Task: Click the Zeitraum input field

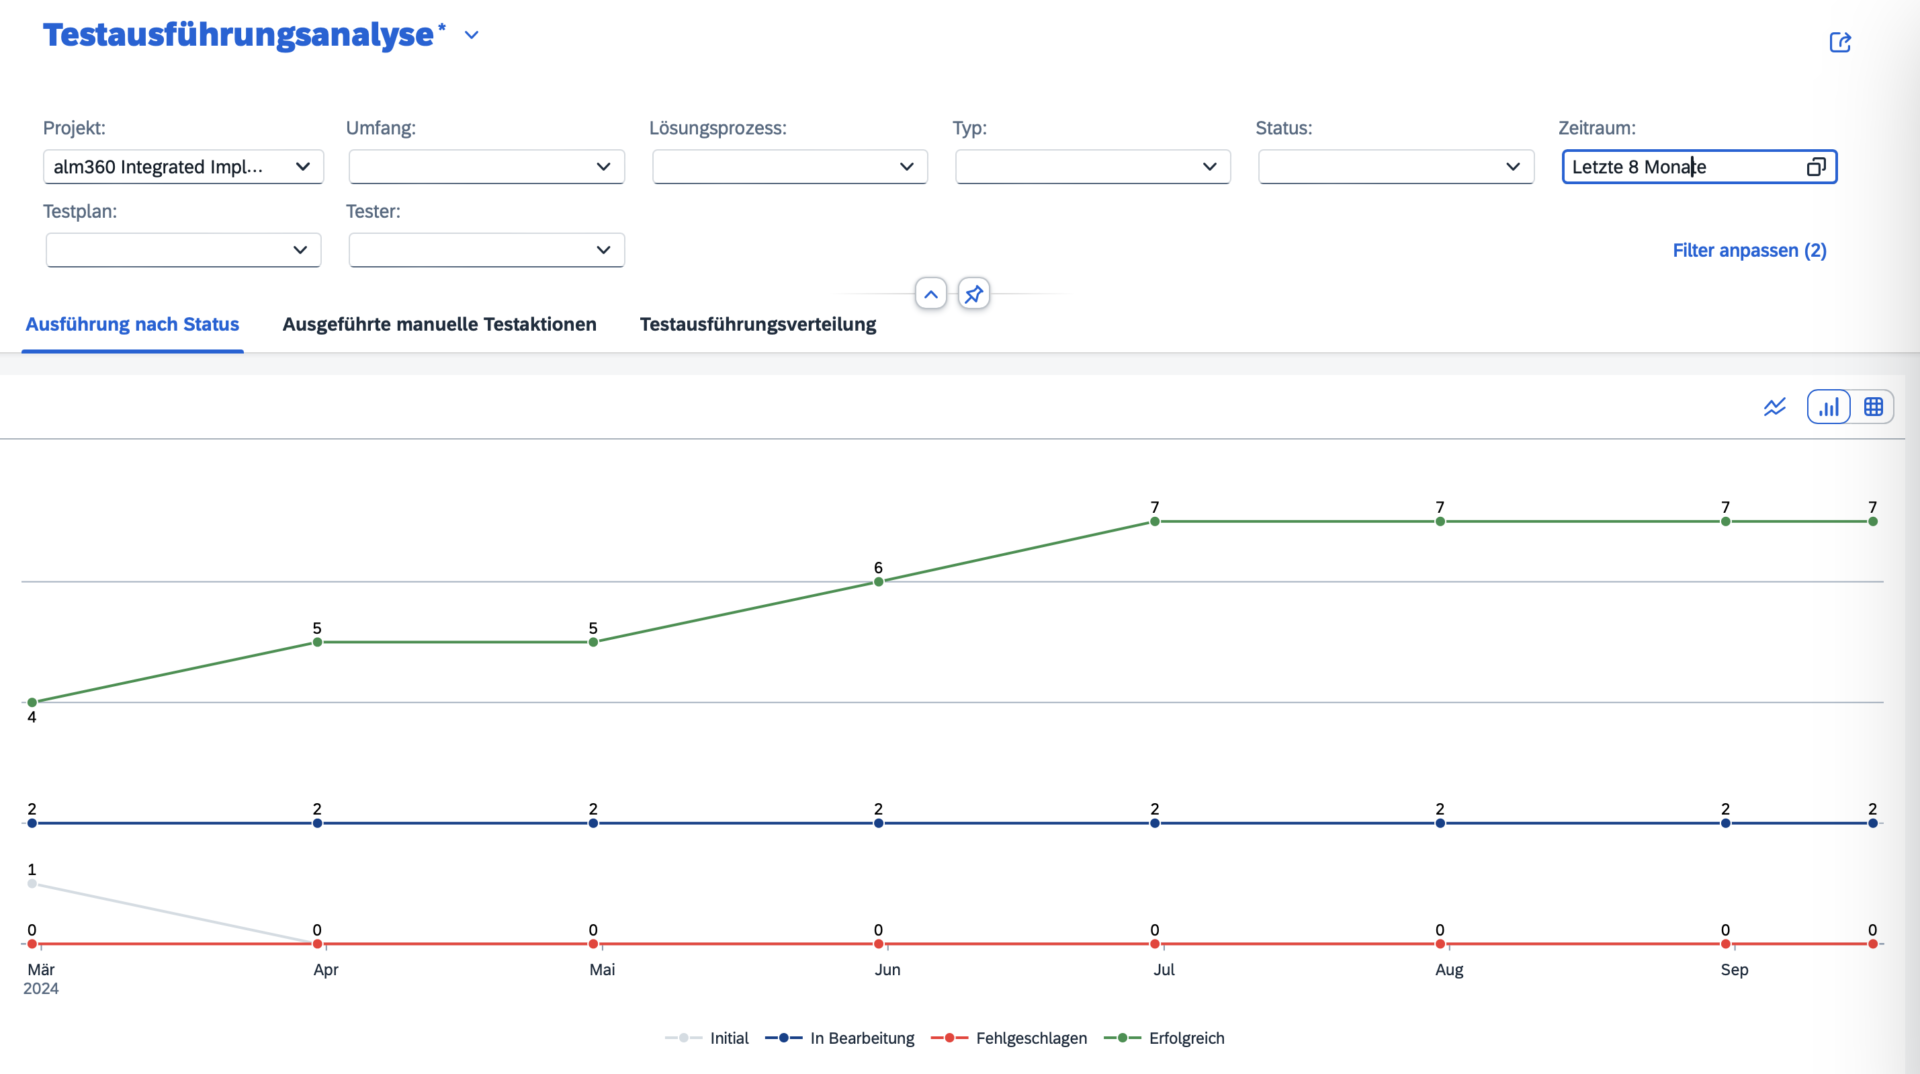Action: click(1680, 167)
